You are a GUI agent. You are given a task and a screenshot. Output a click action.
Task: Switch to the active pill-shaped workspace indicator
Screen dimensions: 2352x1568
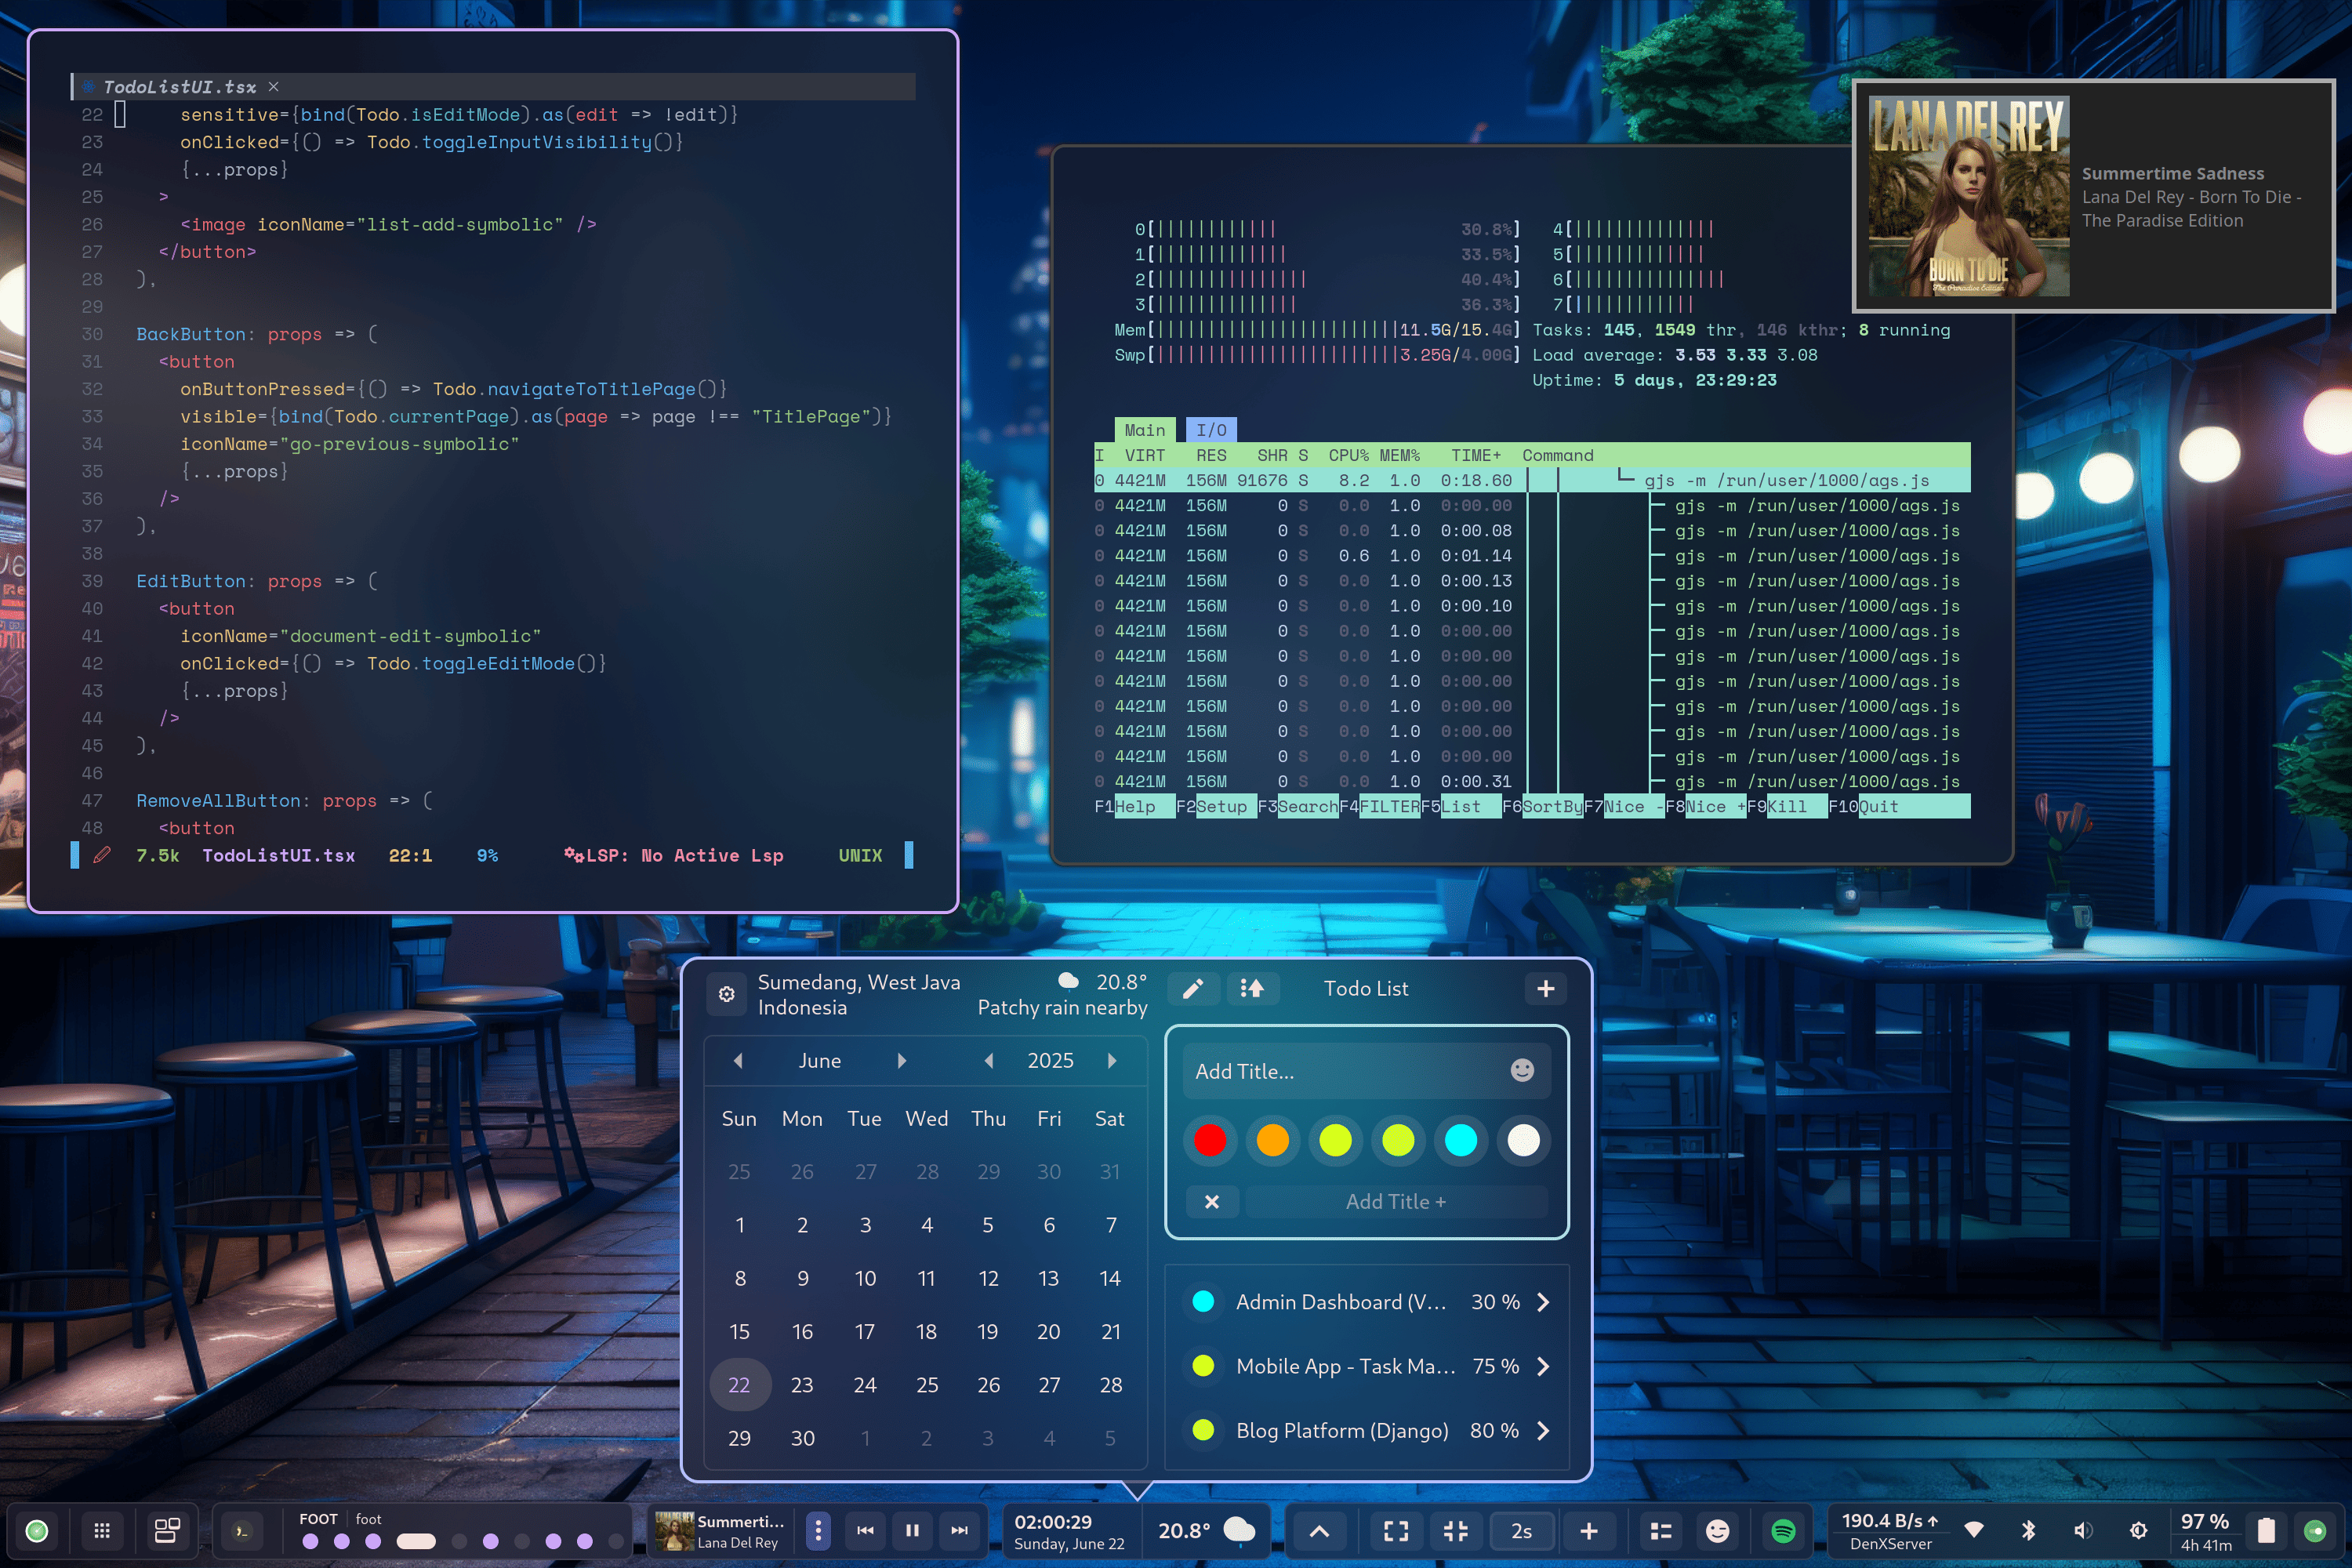click(x=416, y=1542)
